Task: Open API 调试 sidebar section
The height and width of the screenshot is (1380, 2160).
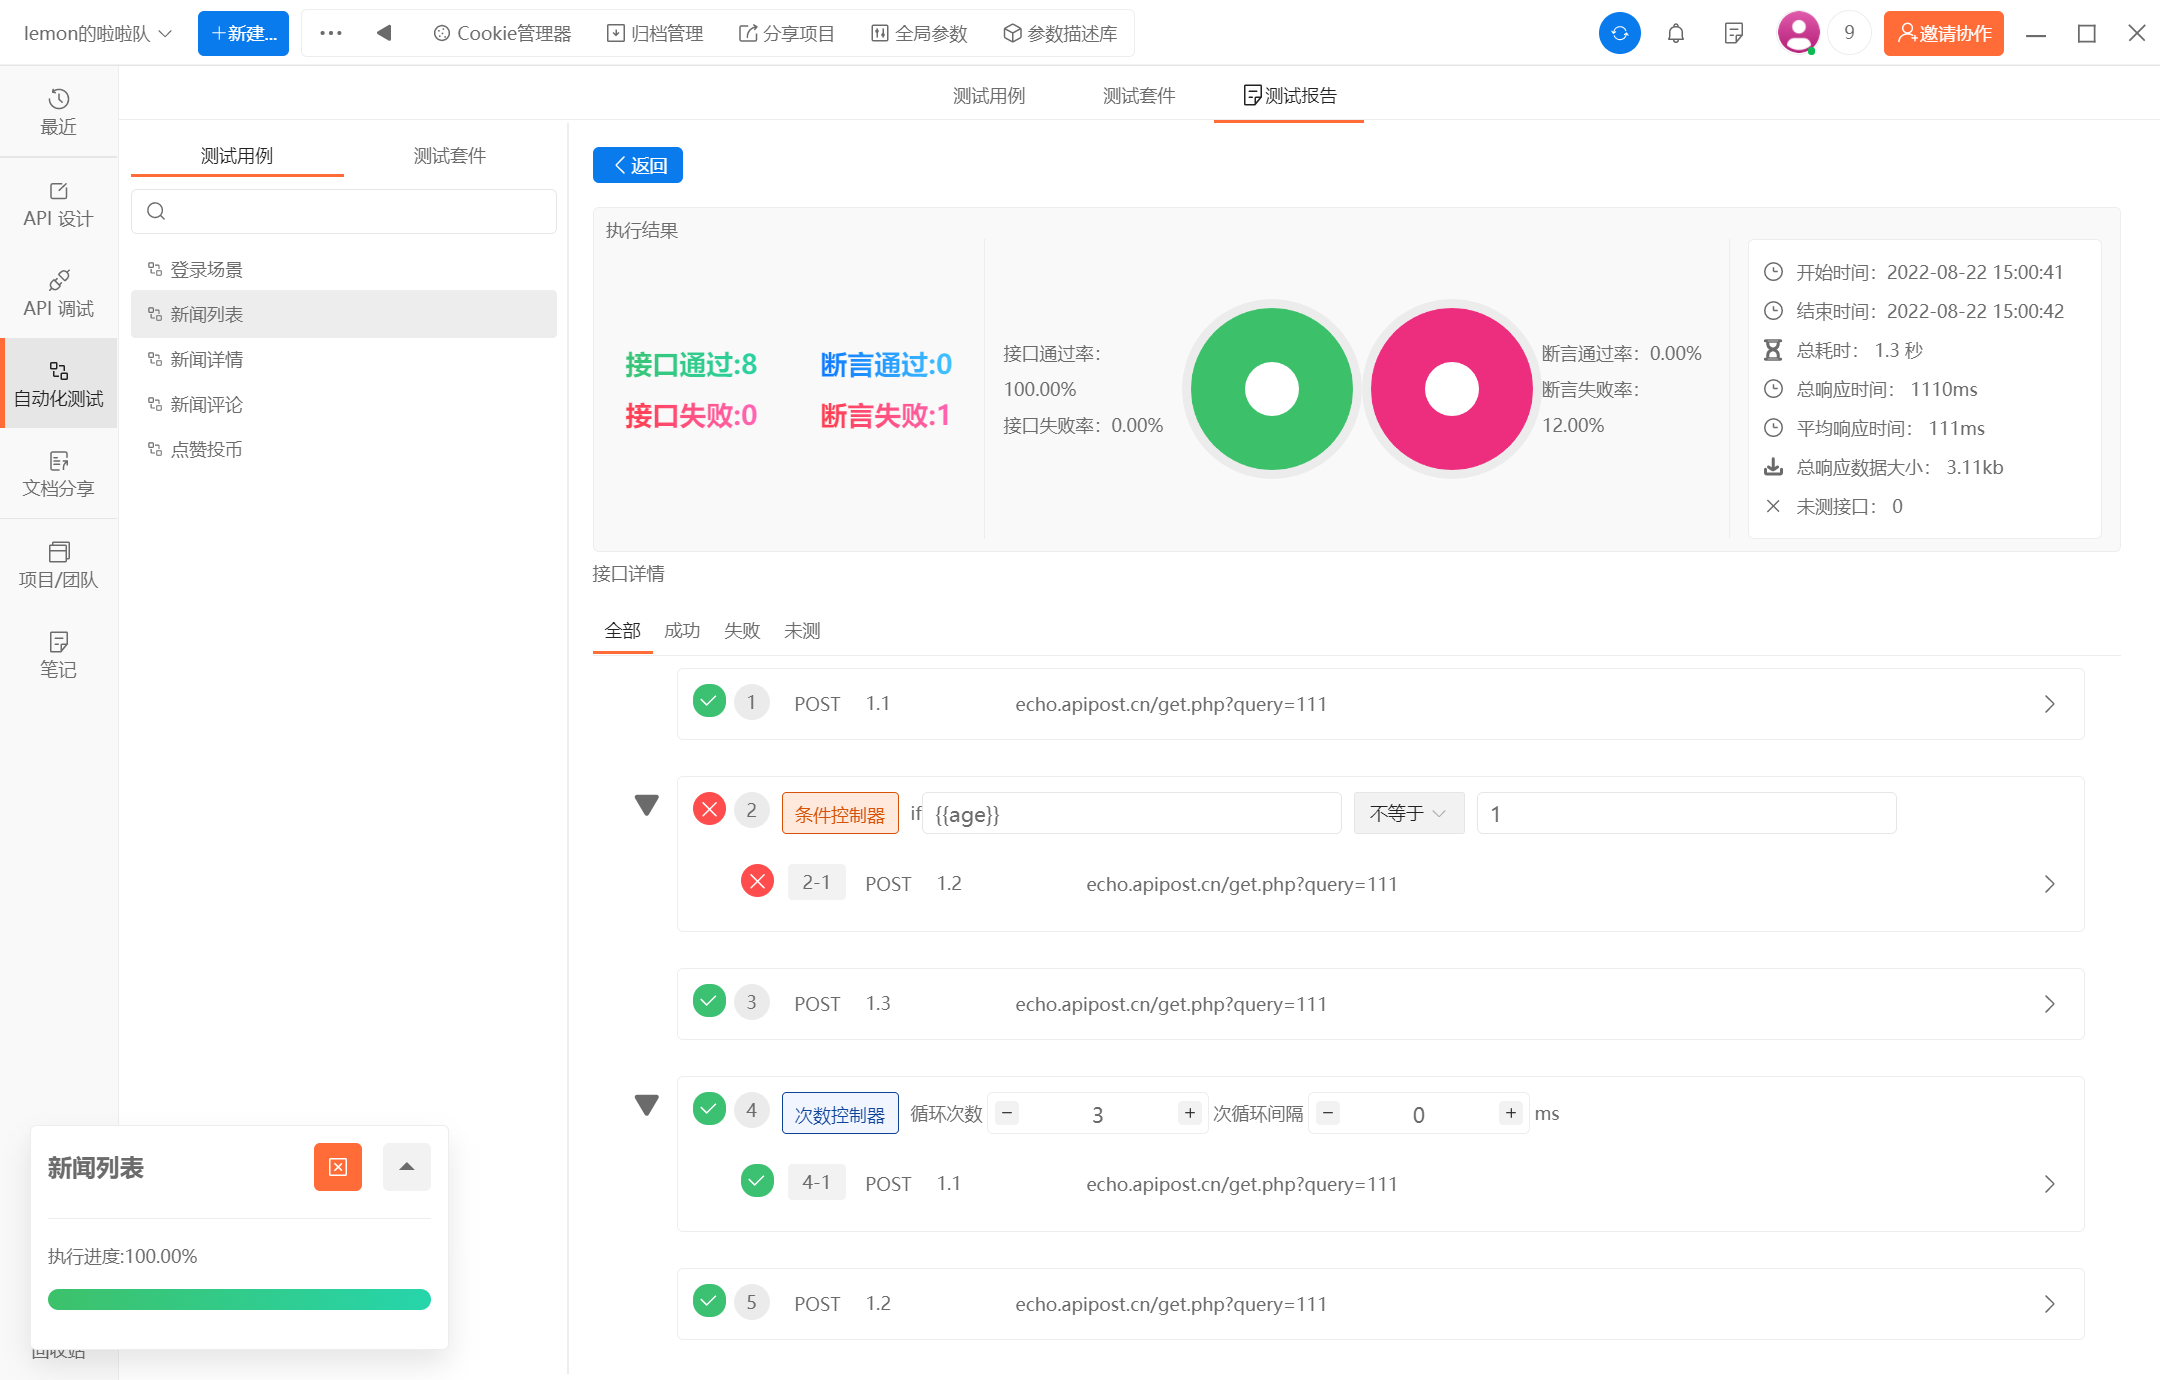Action: [58, 294]
